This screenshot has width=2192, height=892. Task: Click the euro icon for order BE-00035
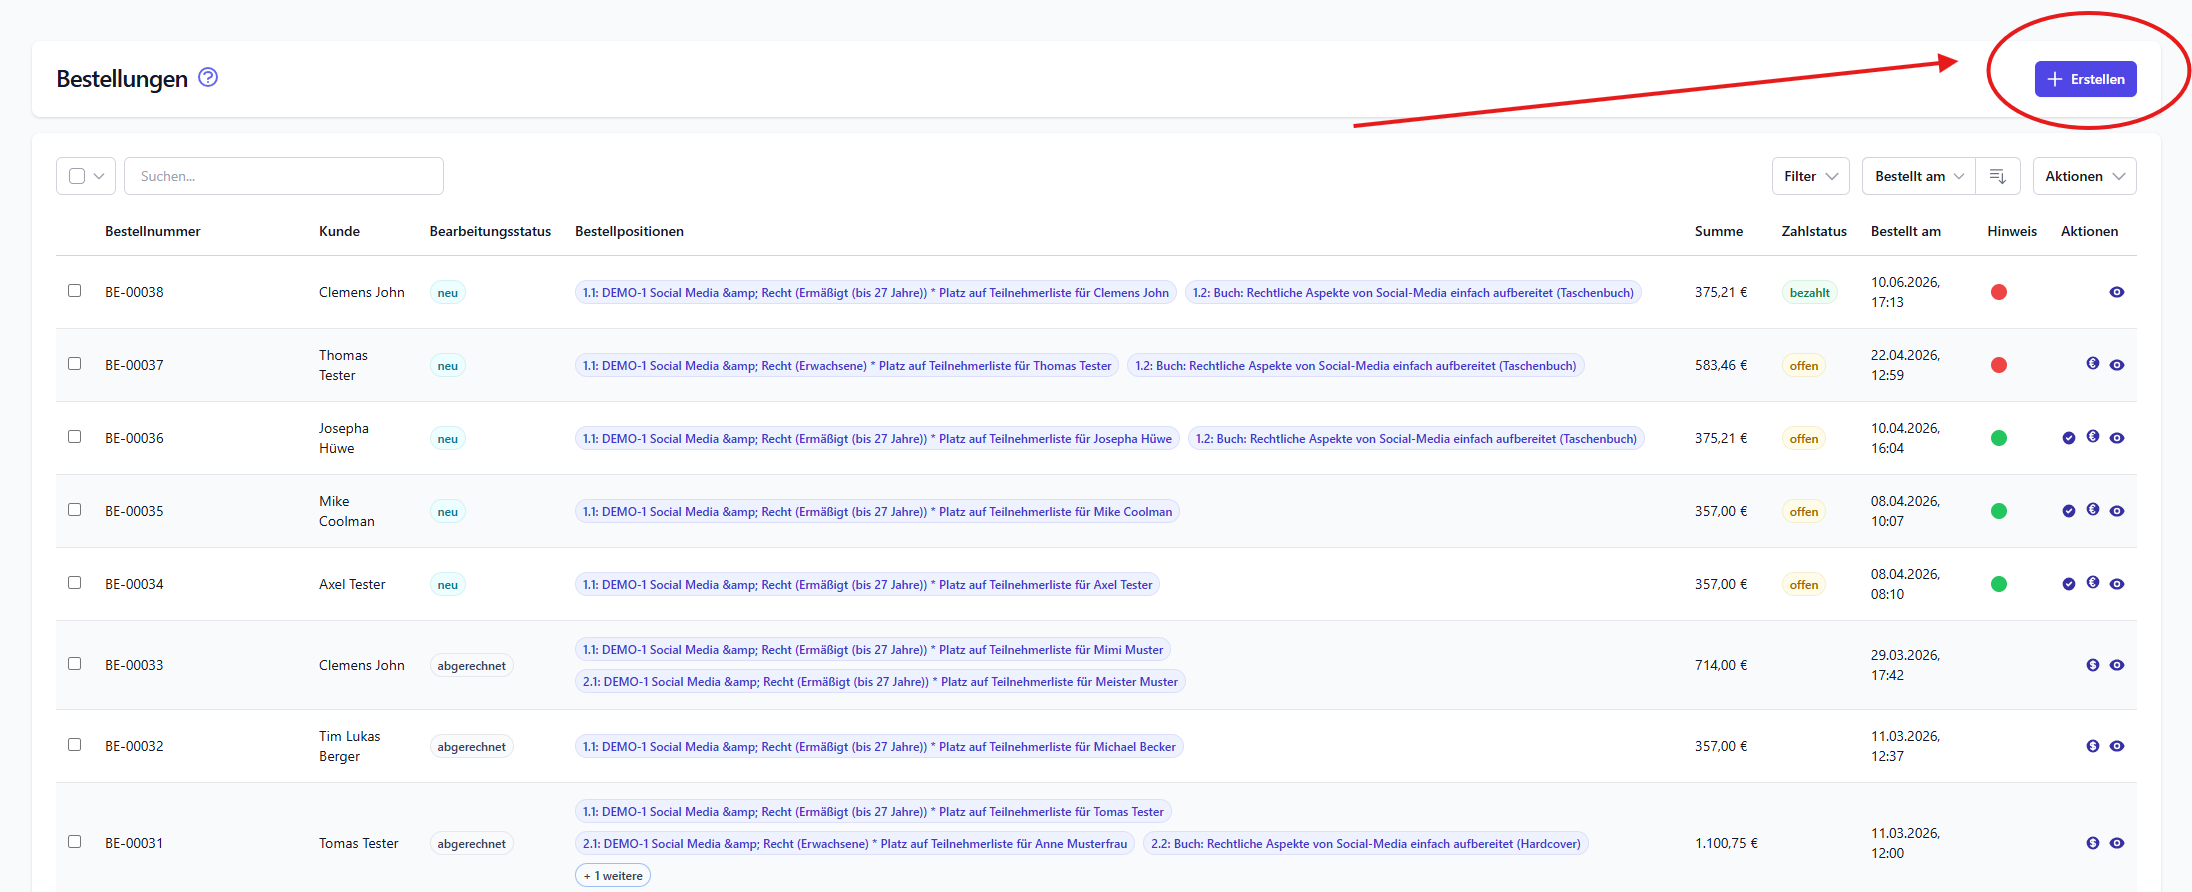2092,509
